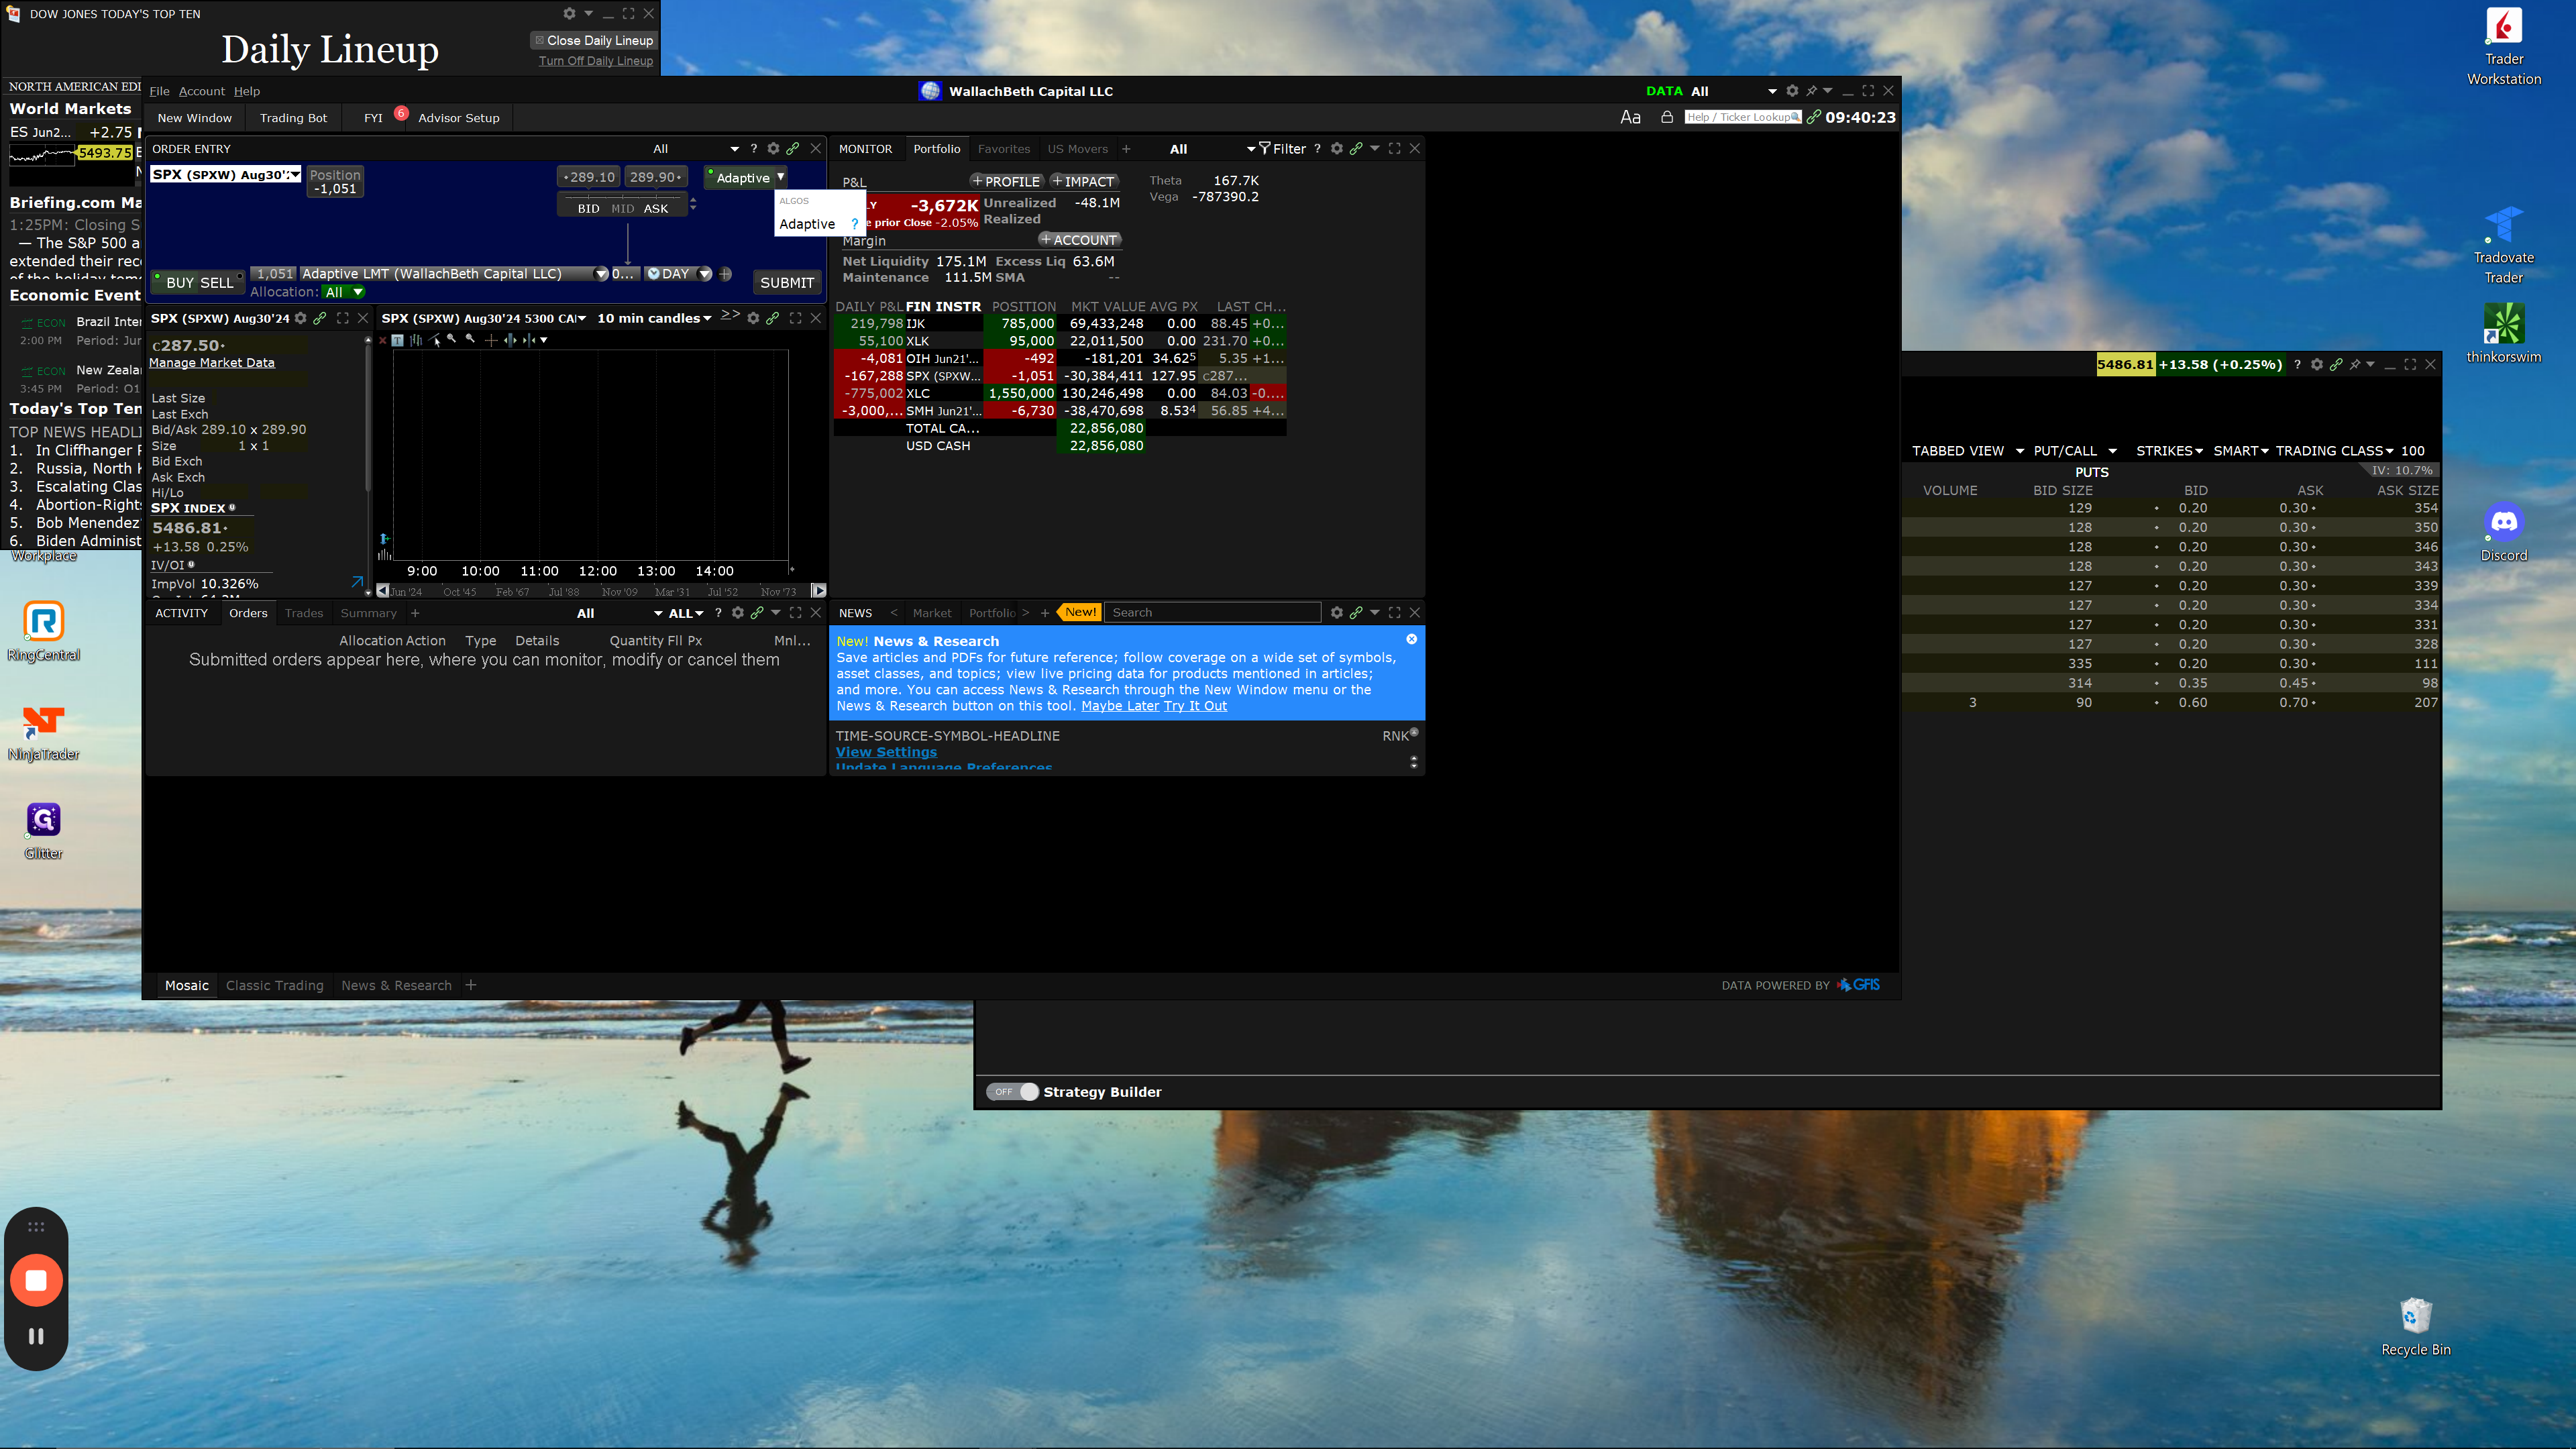This screenshot has height=1449, width=2576.
Task: Select BUY in the order entry toggle
Action: coord(180,283)
